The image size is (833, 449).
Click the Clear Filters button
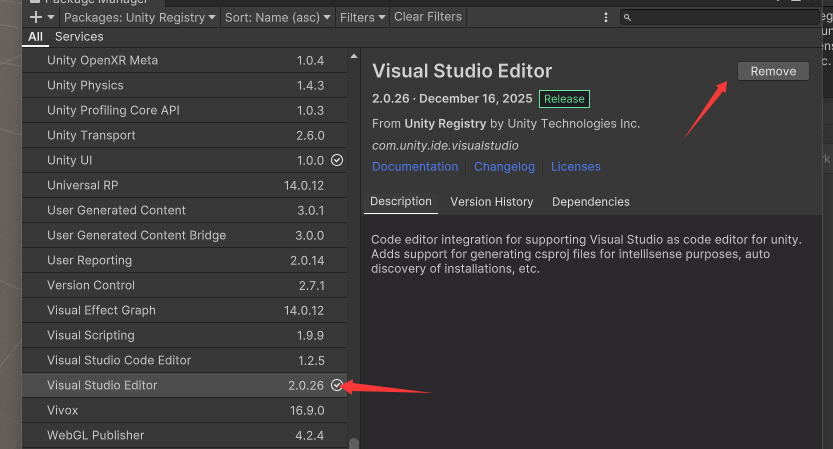[x=427, y=17]
